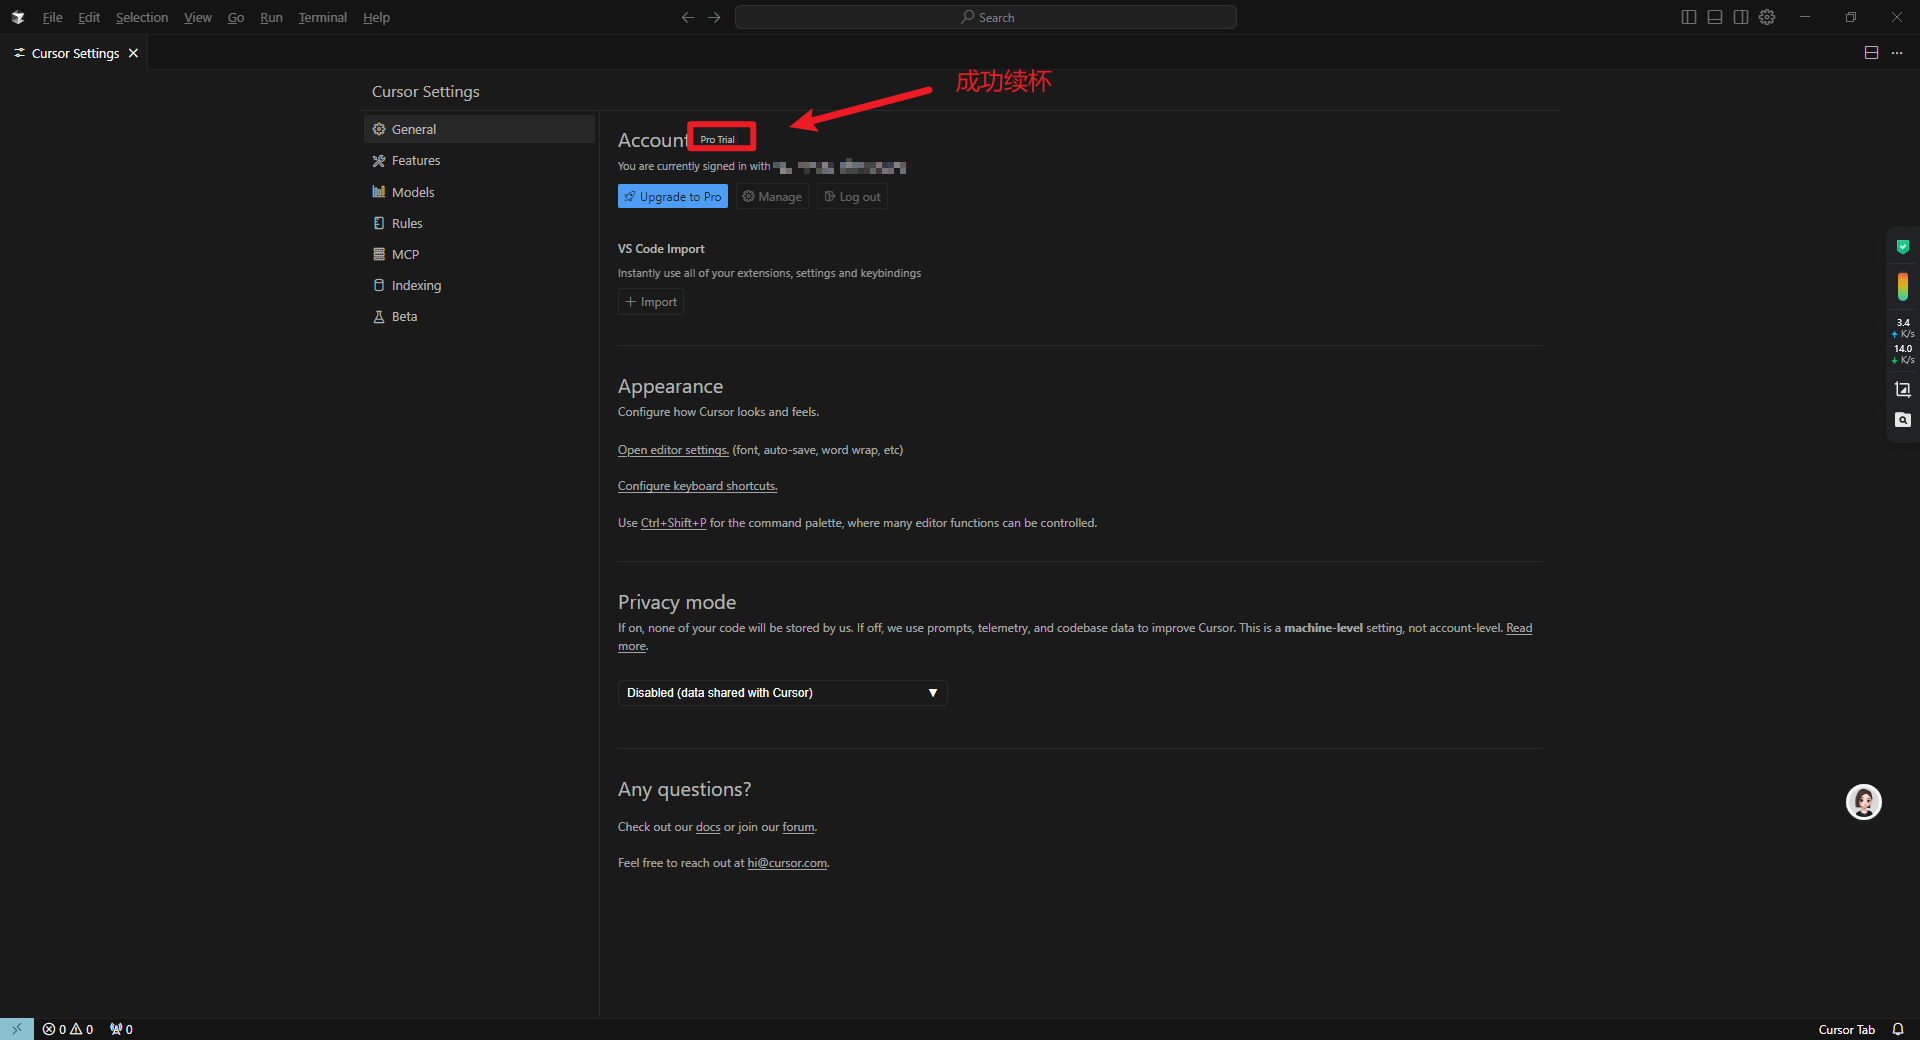This screenshot has height=1040, width=1920.
Task: Open editor settings link
Action: [x=673, y=450]
